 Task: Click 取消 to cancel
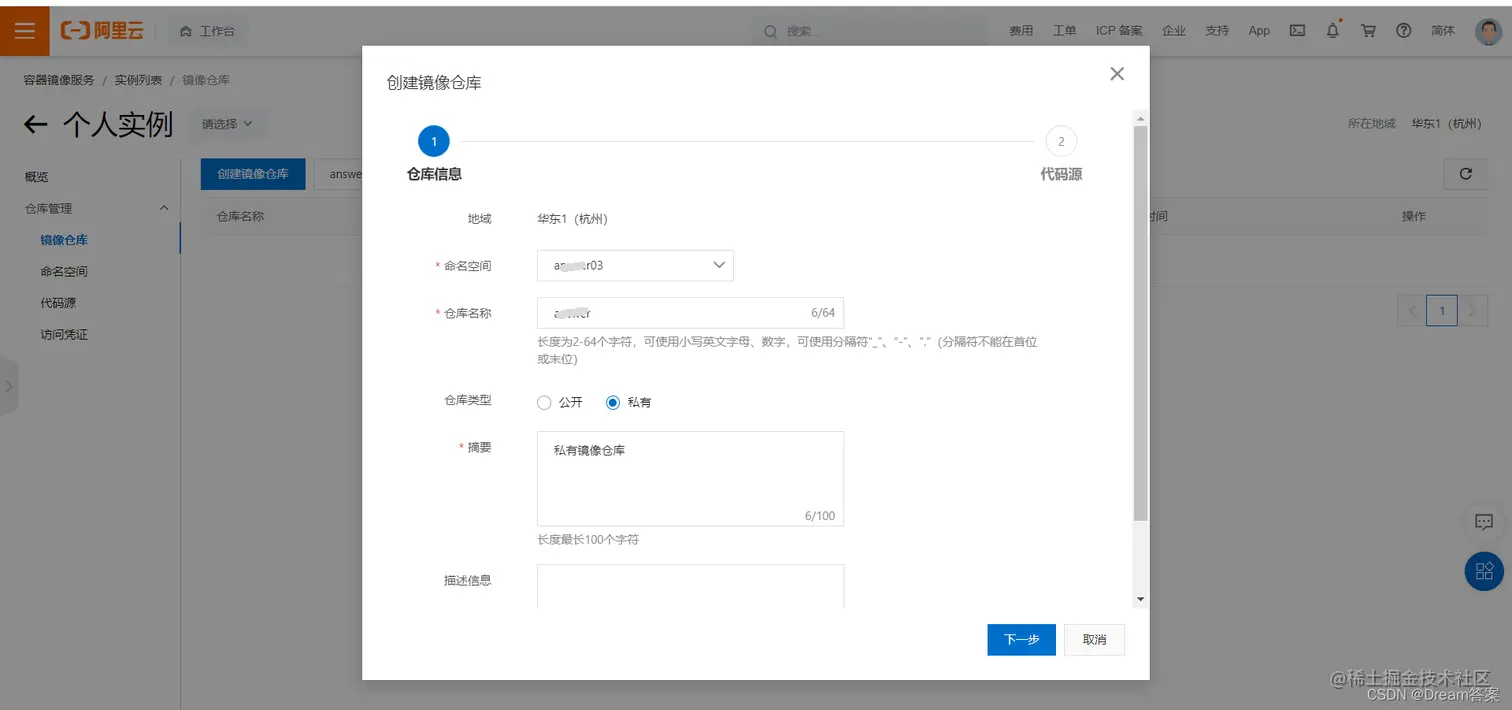(x=1094, y=640)
